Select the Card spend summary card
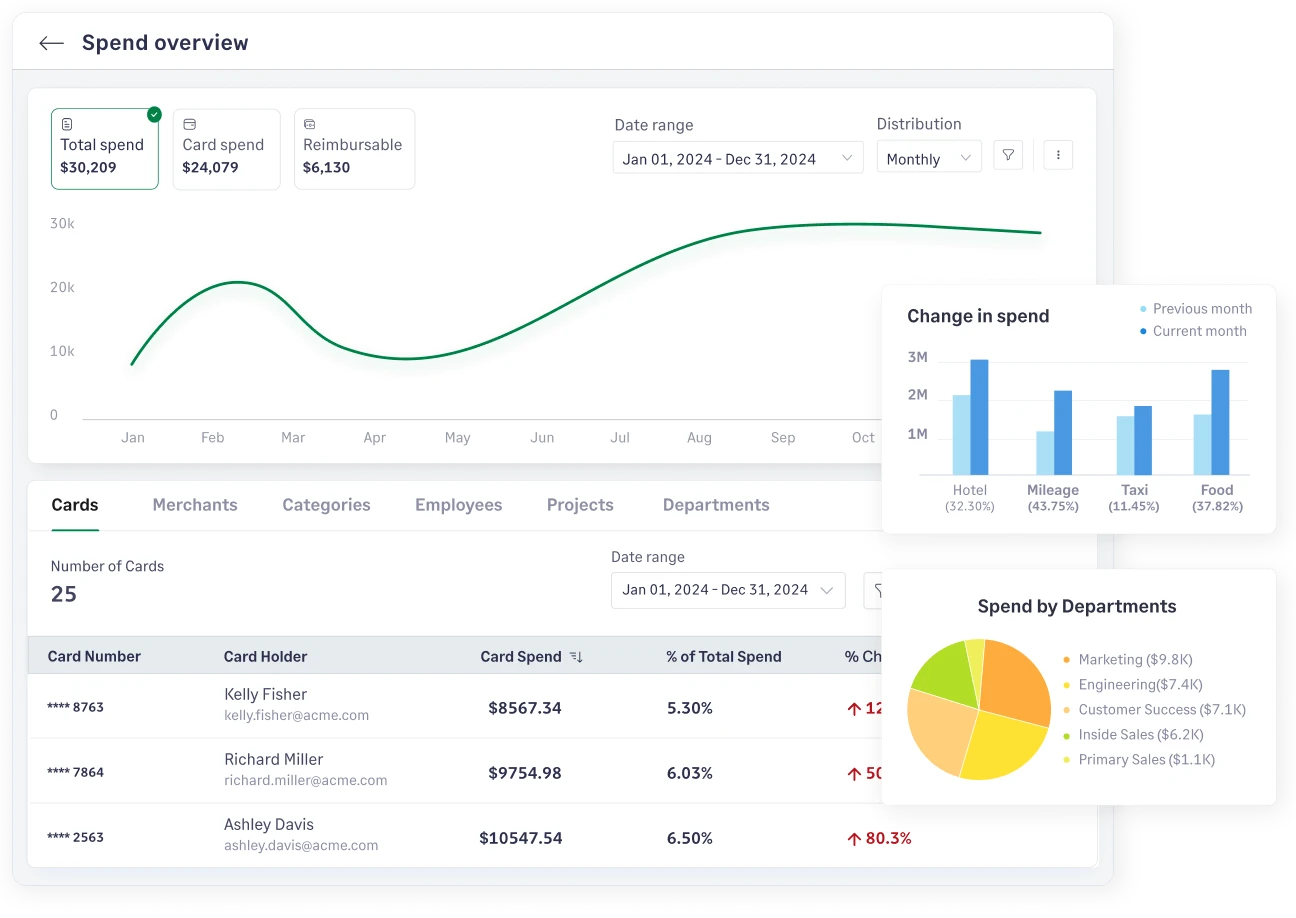This screenshot has width=1296, height=918. point(226,148)
